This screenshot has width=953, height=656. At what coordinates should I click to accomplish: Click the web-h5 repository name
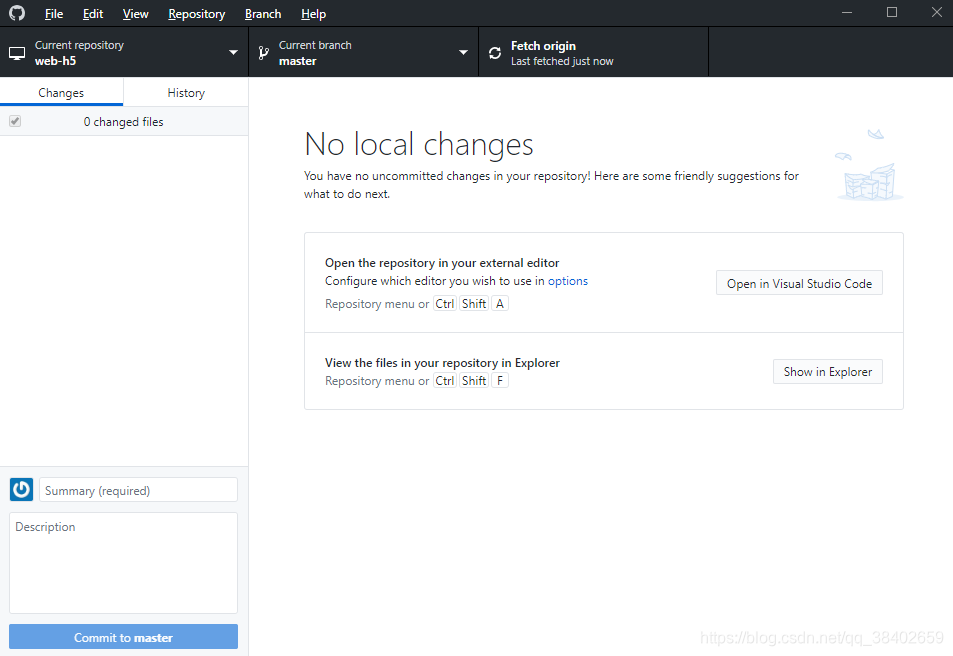[55, 61]
